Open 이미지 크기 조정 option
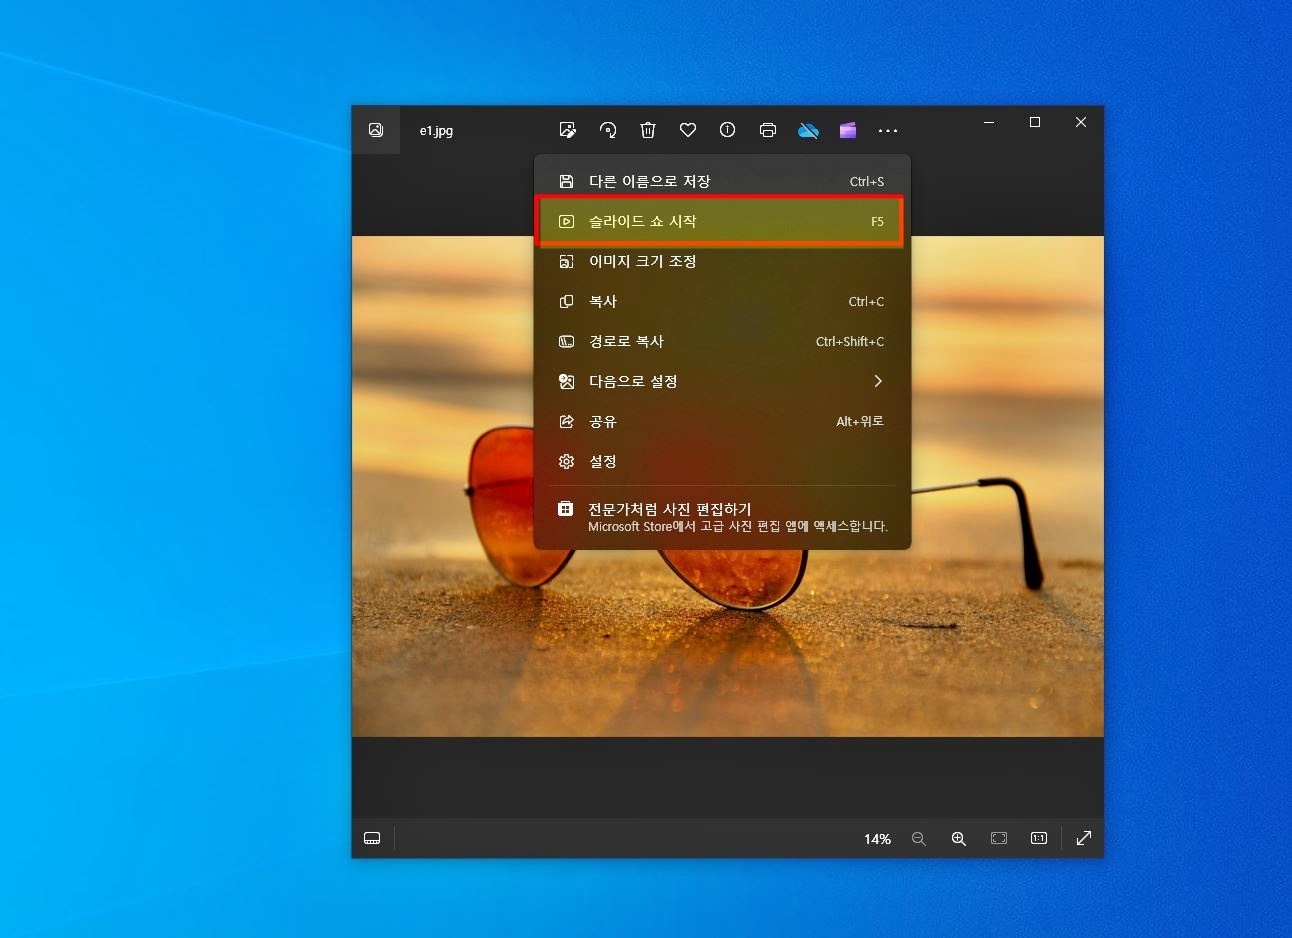Screen dimensions: 1292x938 click(x=722, y=261)
